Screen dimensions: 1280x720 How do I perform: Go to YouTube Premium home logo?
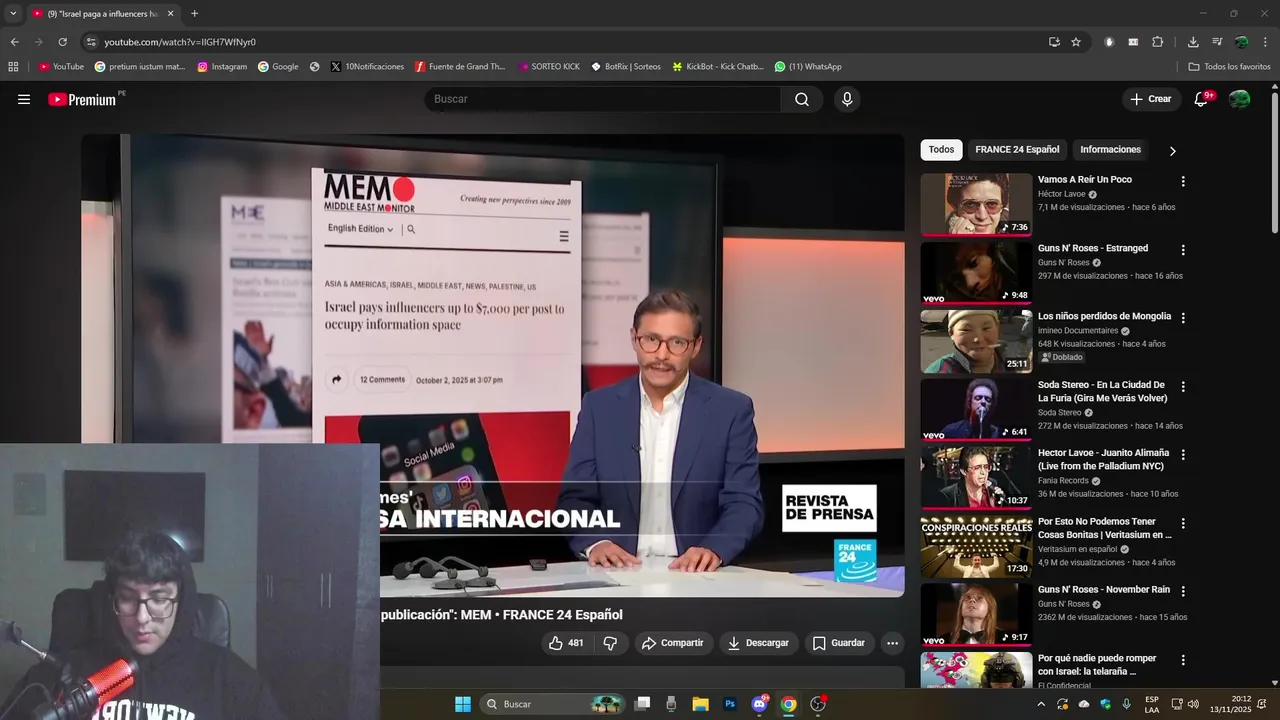click(84, 99)
